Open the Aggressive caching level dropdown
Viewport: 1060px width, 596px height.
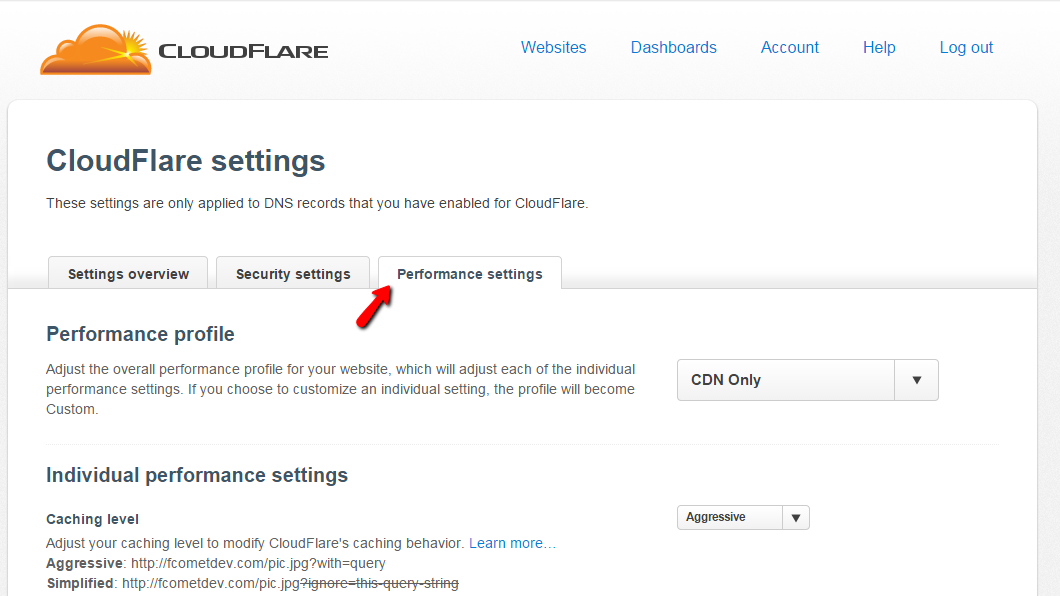coord(743,518)
